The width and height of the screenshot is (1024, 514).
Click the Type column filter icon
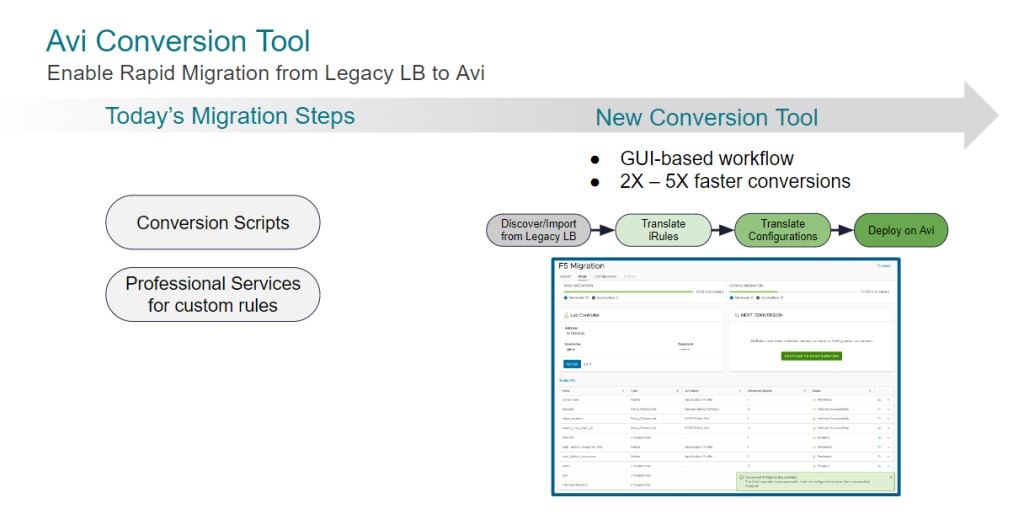point(677,391)
